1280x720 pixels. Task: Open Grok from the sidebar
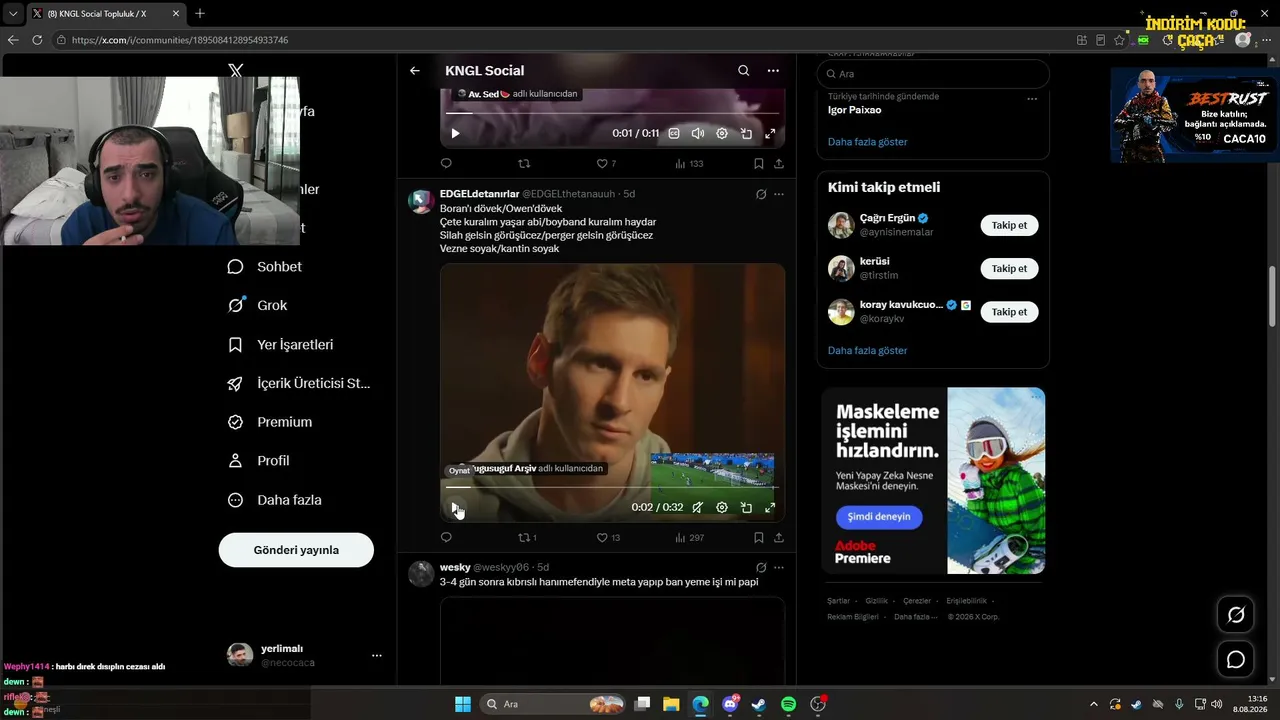(258, 305)
